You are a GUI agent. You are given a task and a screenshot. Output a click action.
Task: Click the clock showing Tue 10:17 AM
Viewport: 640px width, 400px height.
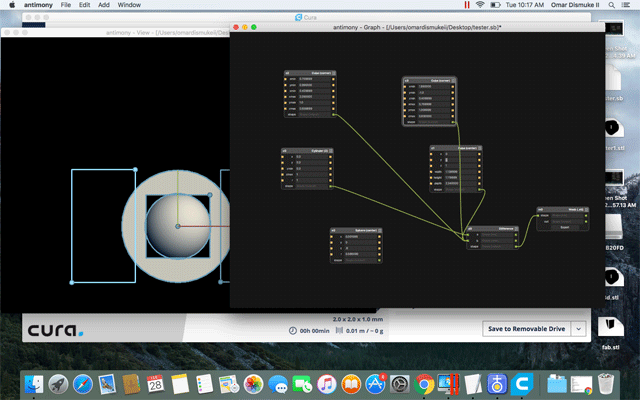pyautogui.click(x=525, y=5)
